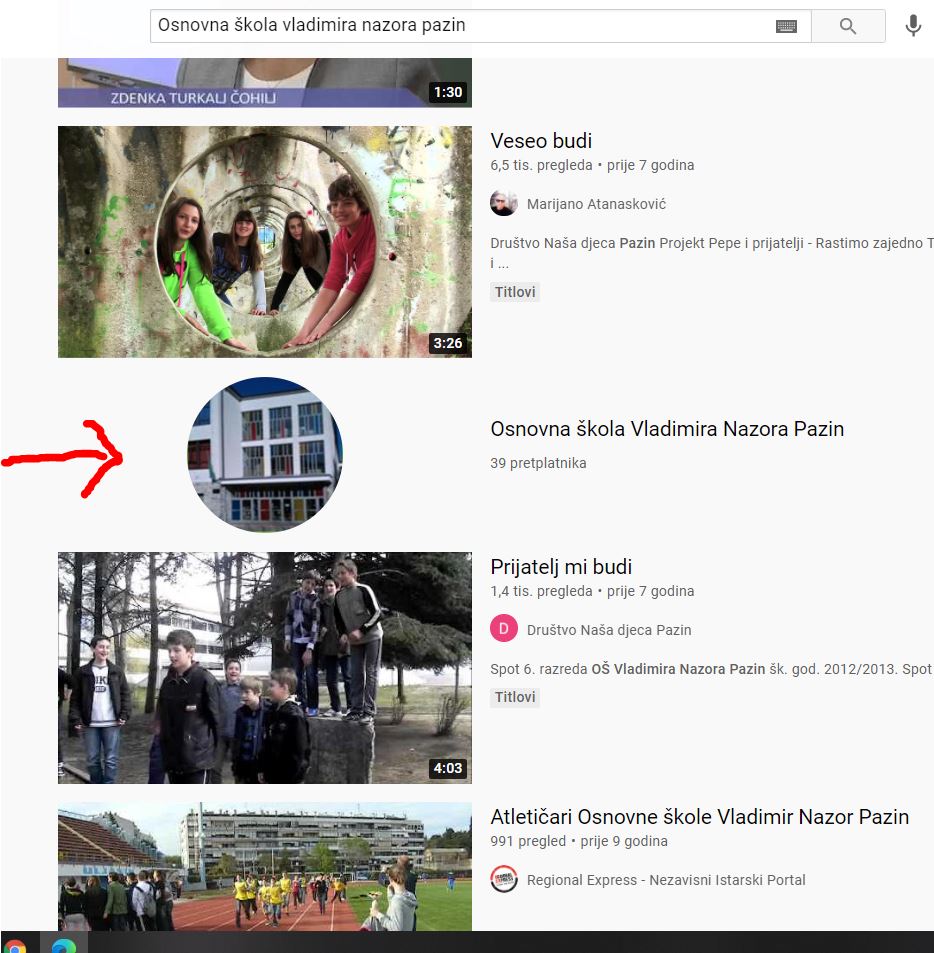Play the Atletičari video thumbnail
The width and height of the screenshot is (934, 953).
265,866
